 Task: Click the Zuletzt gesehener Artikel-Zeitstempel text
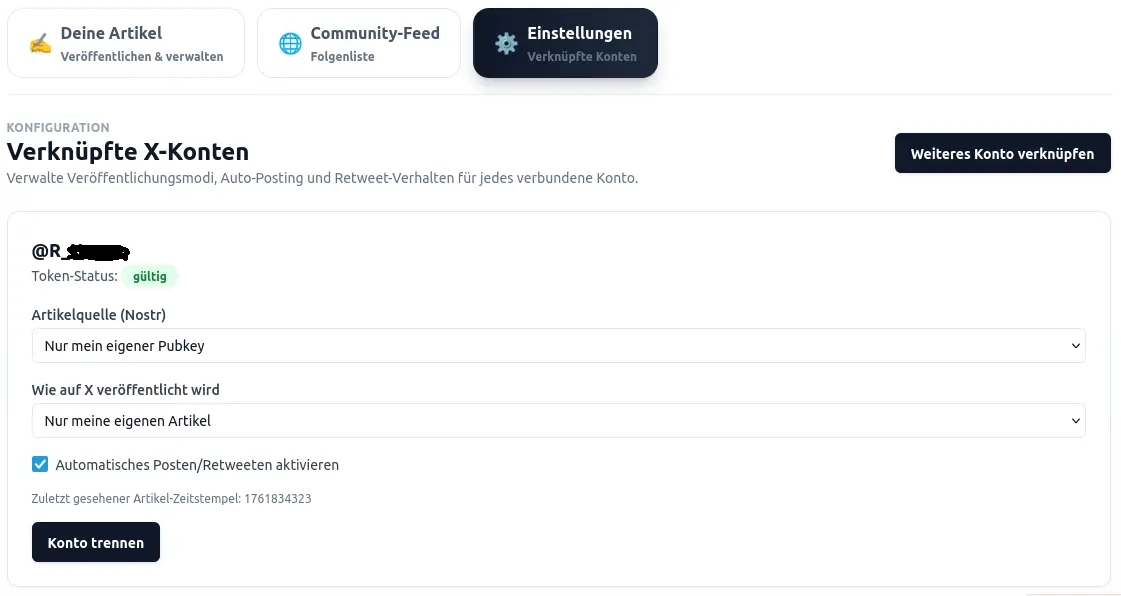(171, 498)
